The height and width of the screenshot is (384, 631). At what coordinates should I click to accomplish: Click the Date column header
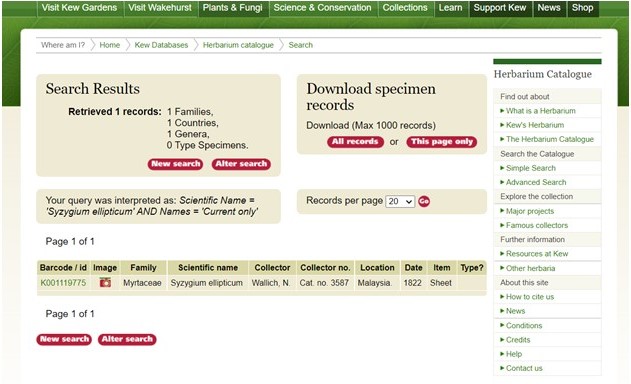pos(413,268)
